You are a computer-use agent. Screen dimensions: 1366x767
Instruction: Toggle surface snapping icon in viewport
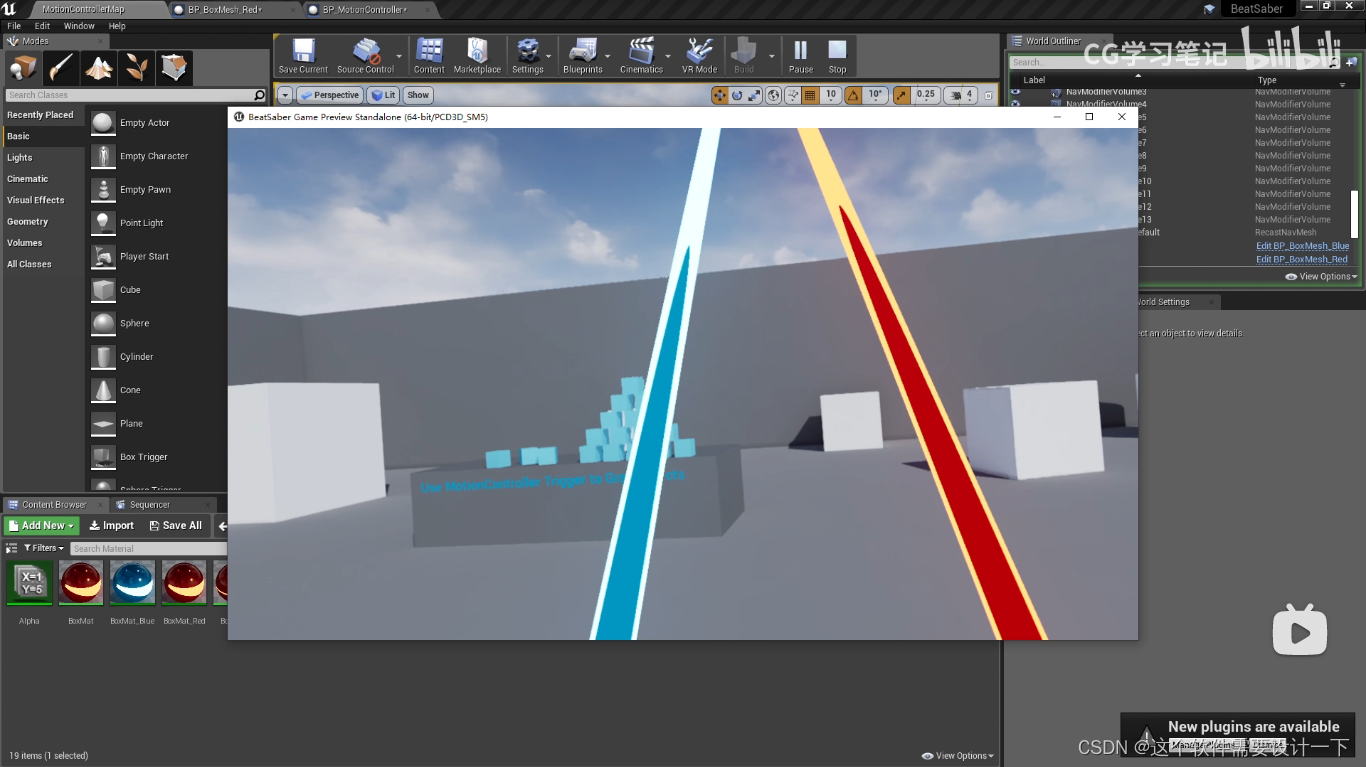click(793, 95)
